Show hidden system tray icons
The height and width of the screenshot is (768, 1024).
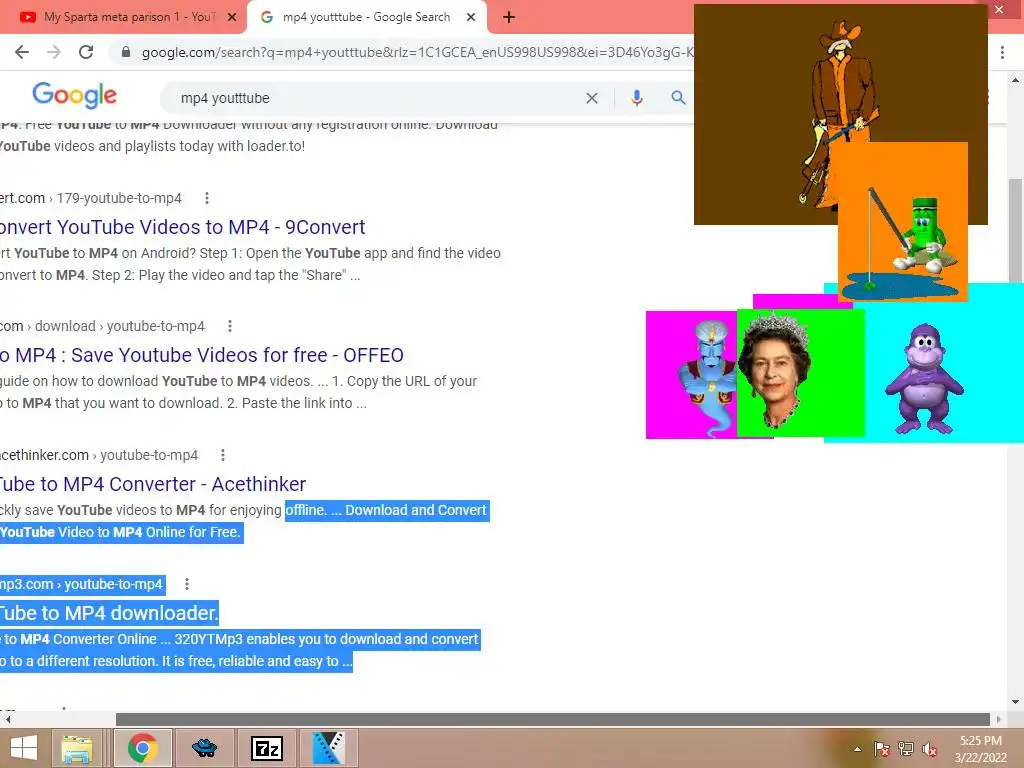pyautogui.click(x=857, y=750)
